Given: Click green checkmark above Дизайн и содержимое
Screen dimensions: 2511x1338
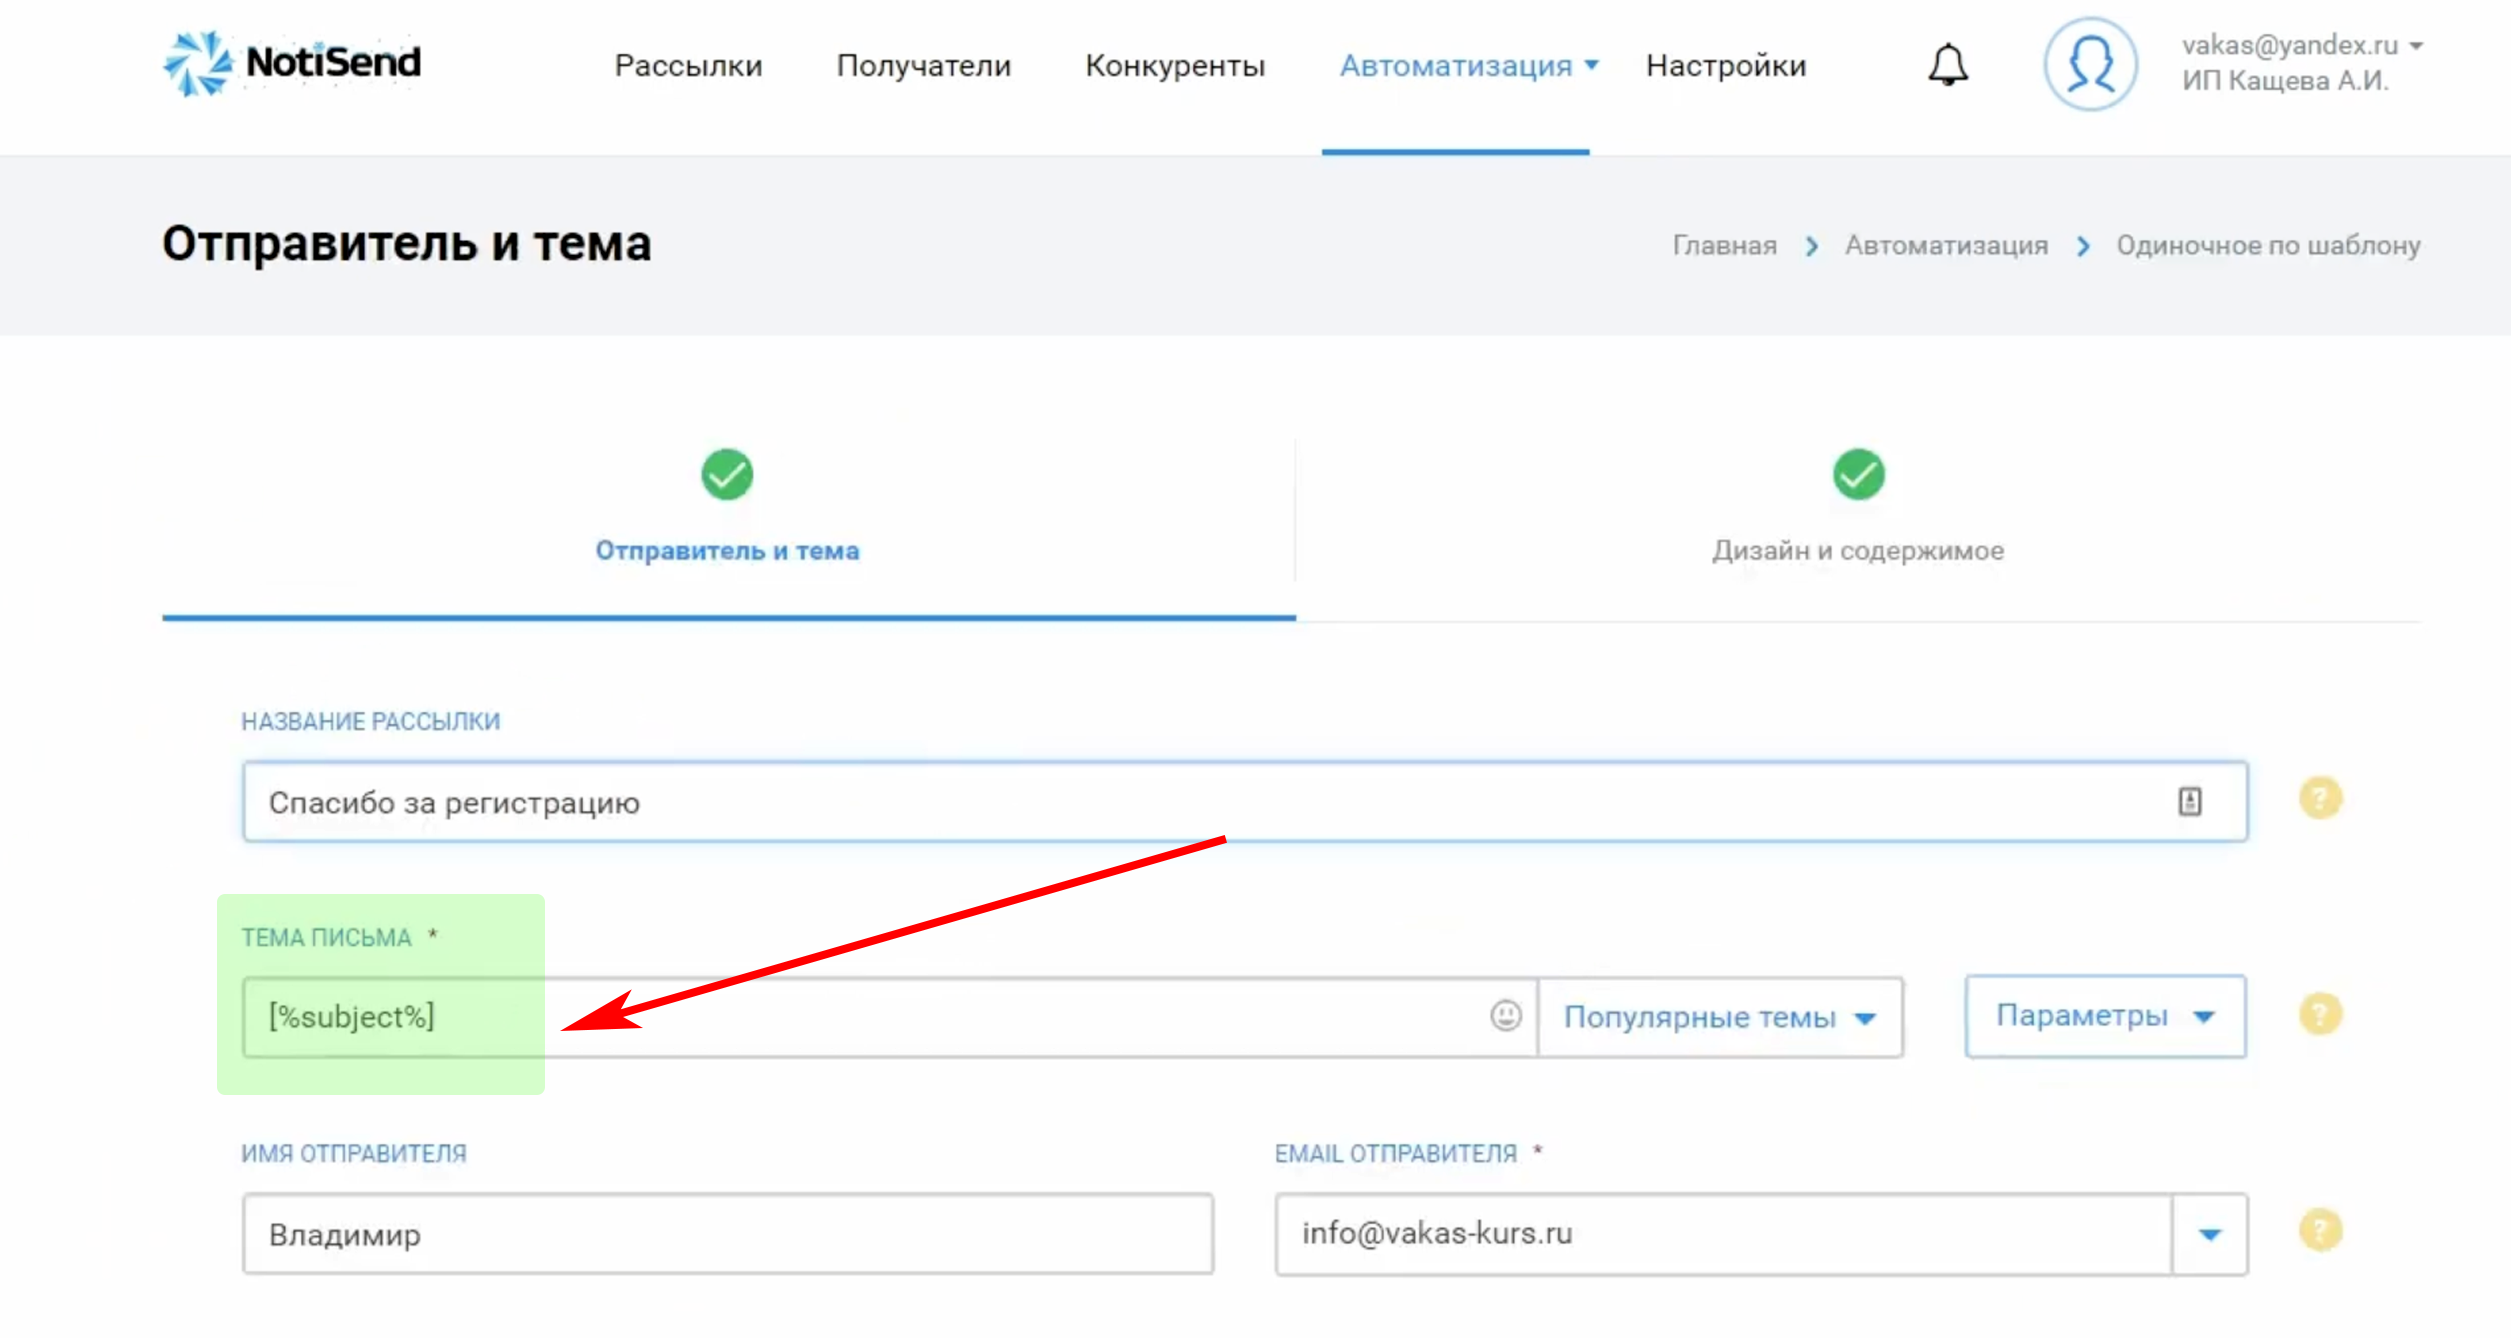Looking at the screenshot, I should [x=1858, y=474].
